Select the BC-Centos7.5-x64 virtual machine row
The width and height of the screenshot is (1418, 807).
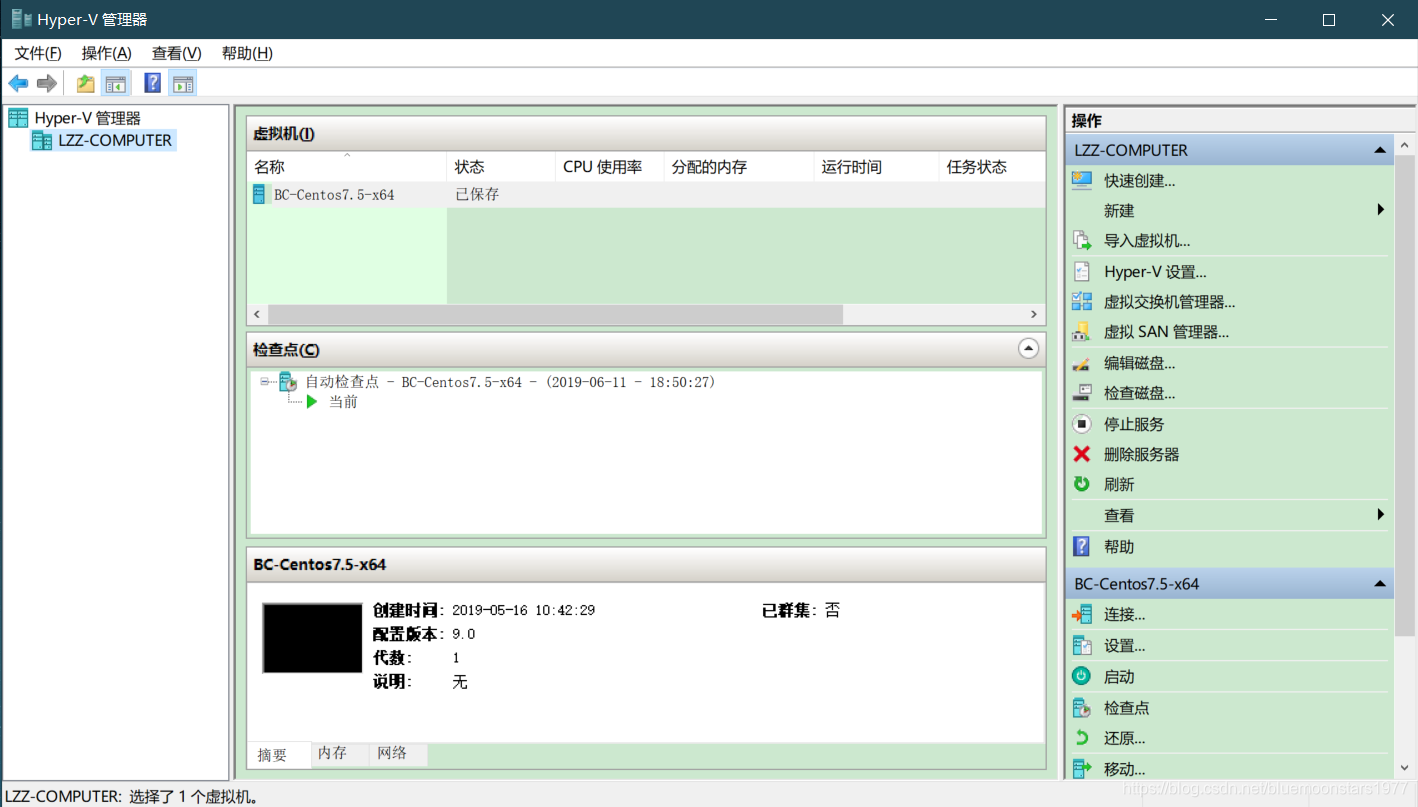[x=646, y=195]
